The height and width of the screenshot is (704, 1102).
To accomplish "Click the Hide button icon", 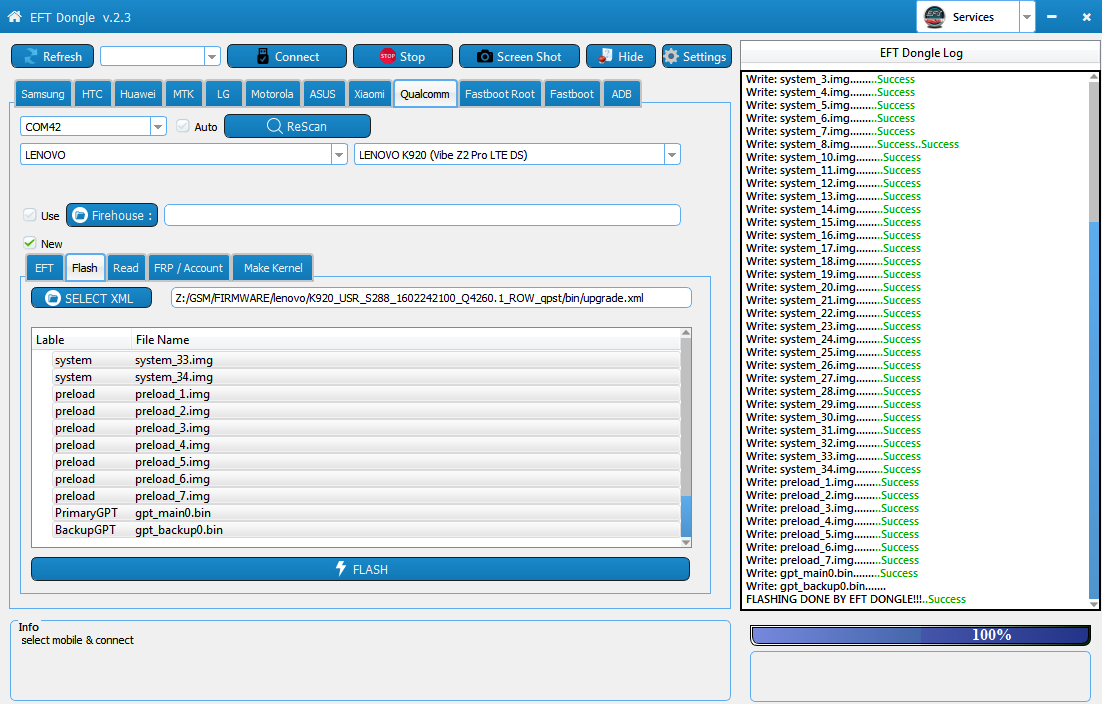I will point(605,56).
